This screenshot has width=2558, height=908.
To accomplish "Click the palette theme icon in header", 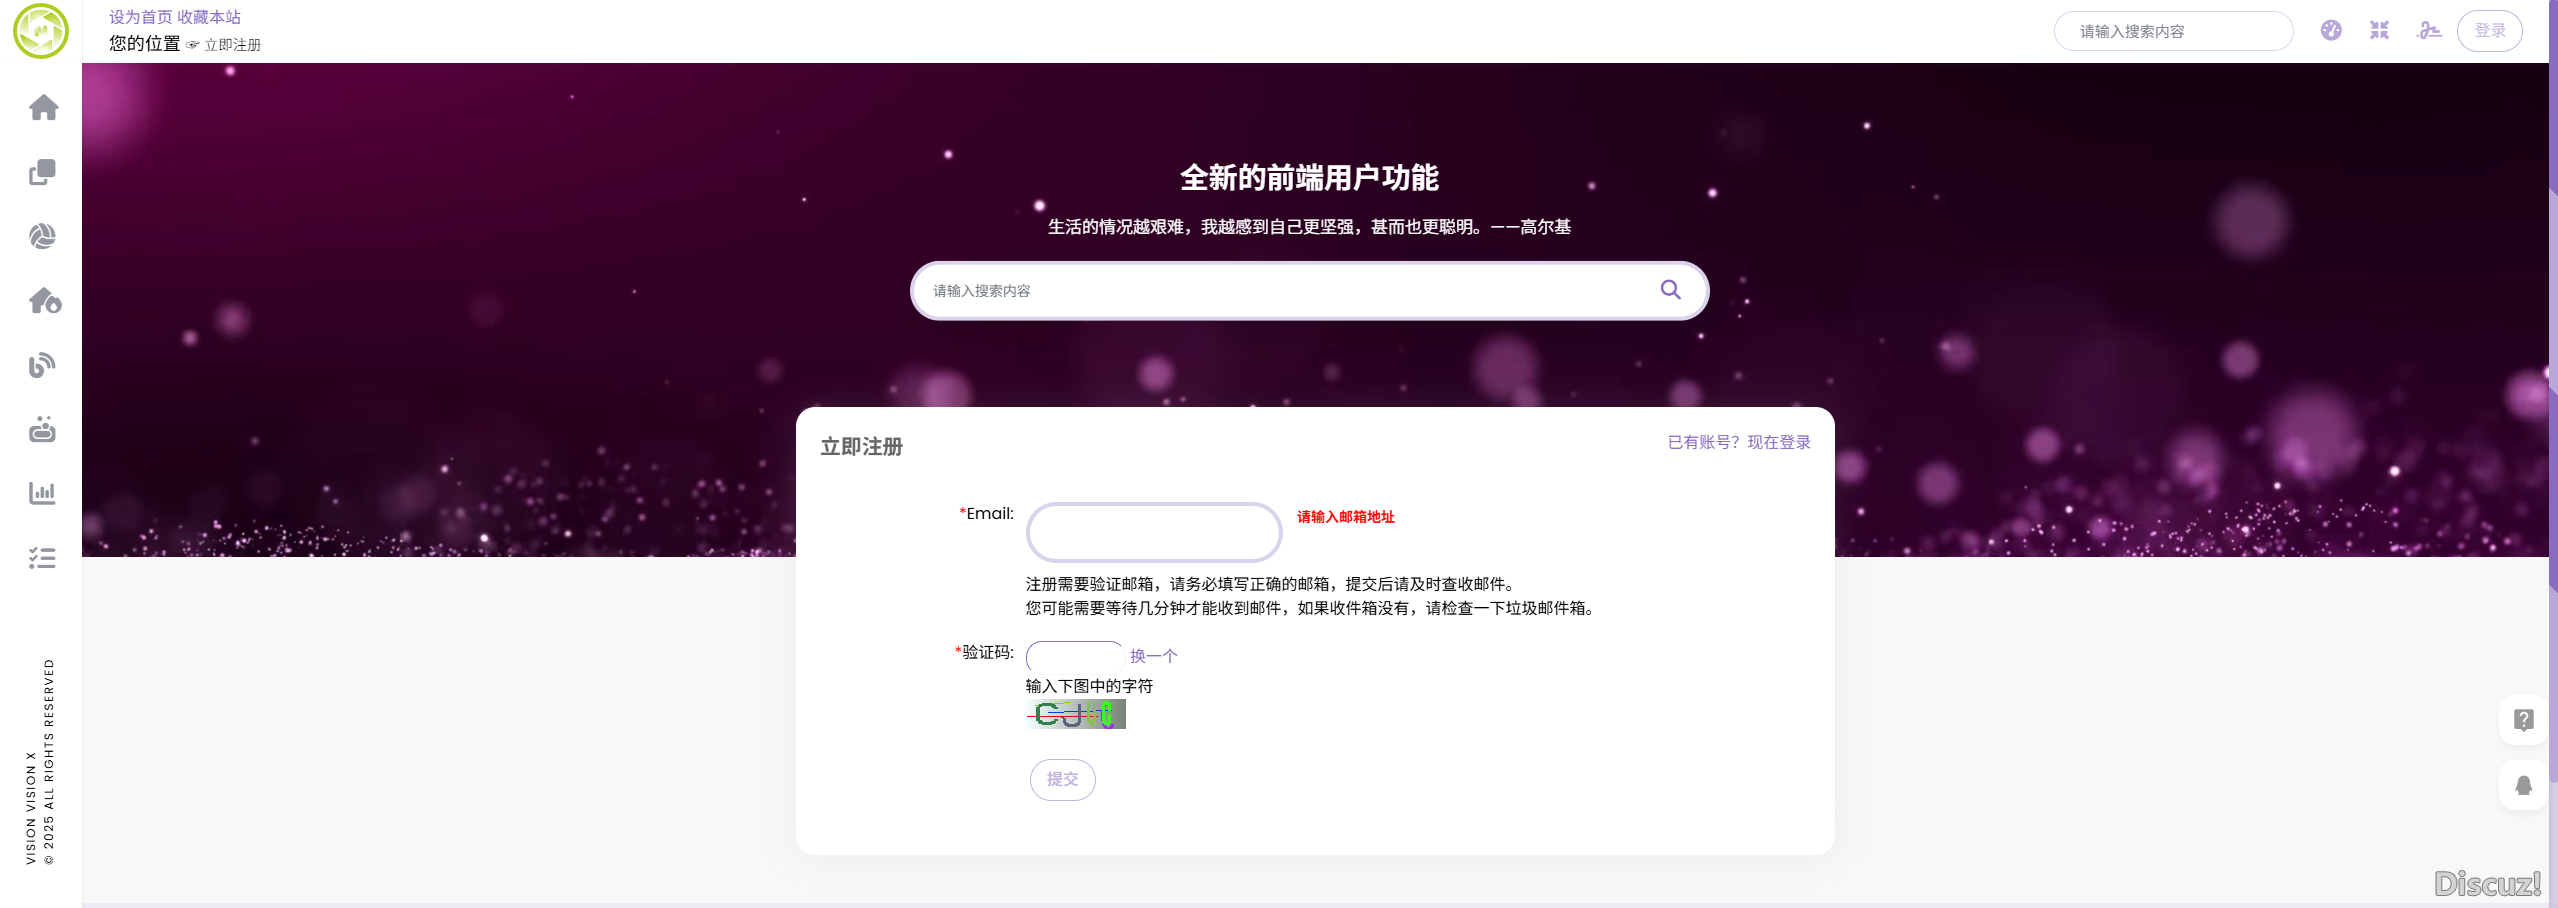I will [2331, 31].
